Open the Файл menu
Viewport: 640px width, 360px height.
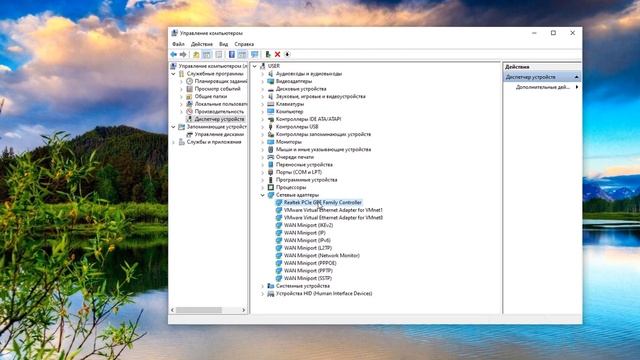click(178, 44)
